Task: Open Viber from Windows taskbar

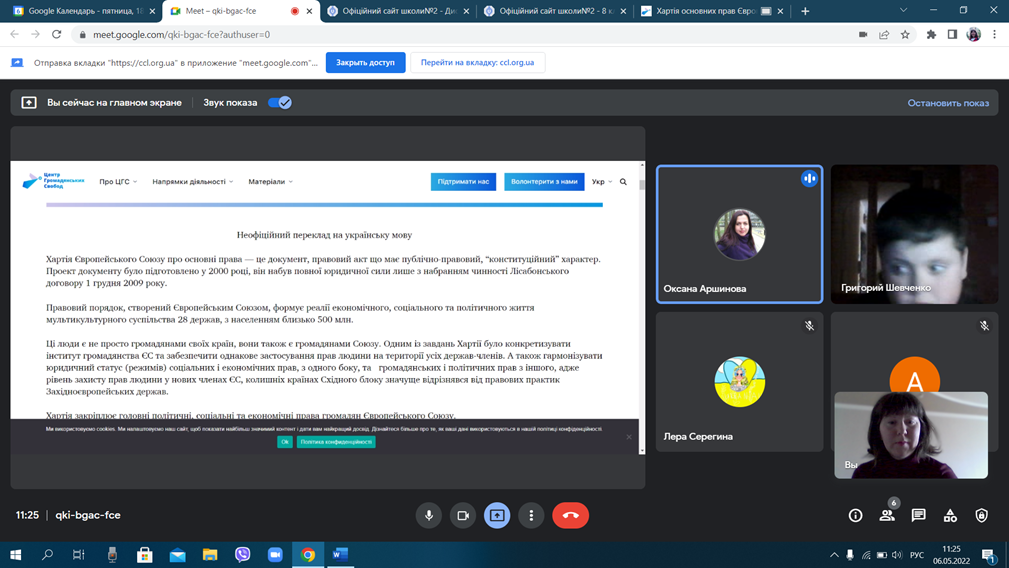Action: click(x=243, y=554)
